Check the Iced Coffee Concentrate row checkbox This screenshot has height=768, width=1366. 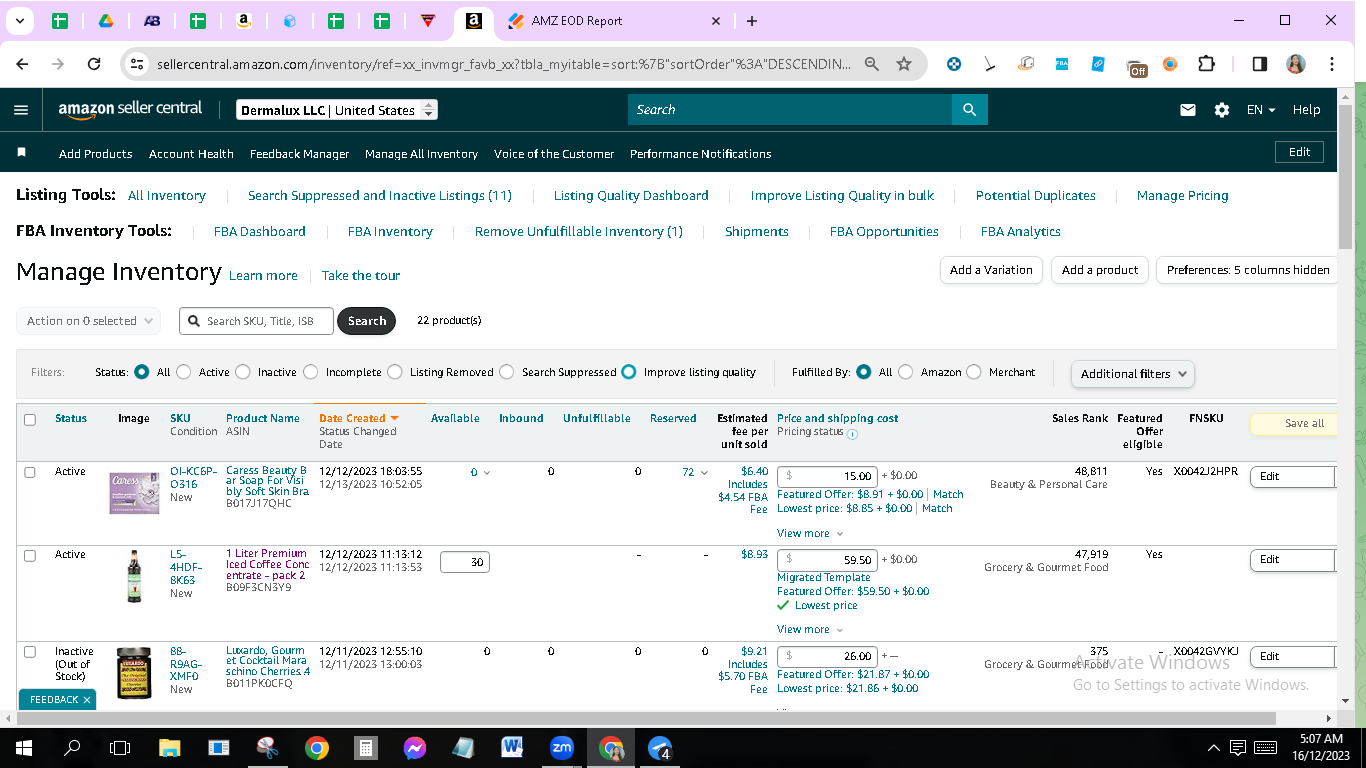30,555
